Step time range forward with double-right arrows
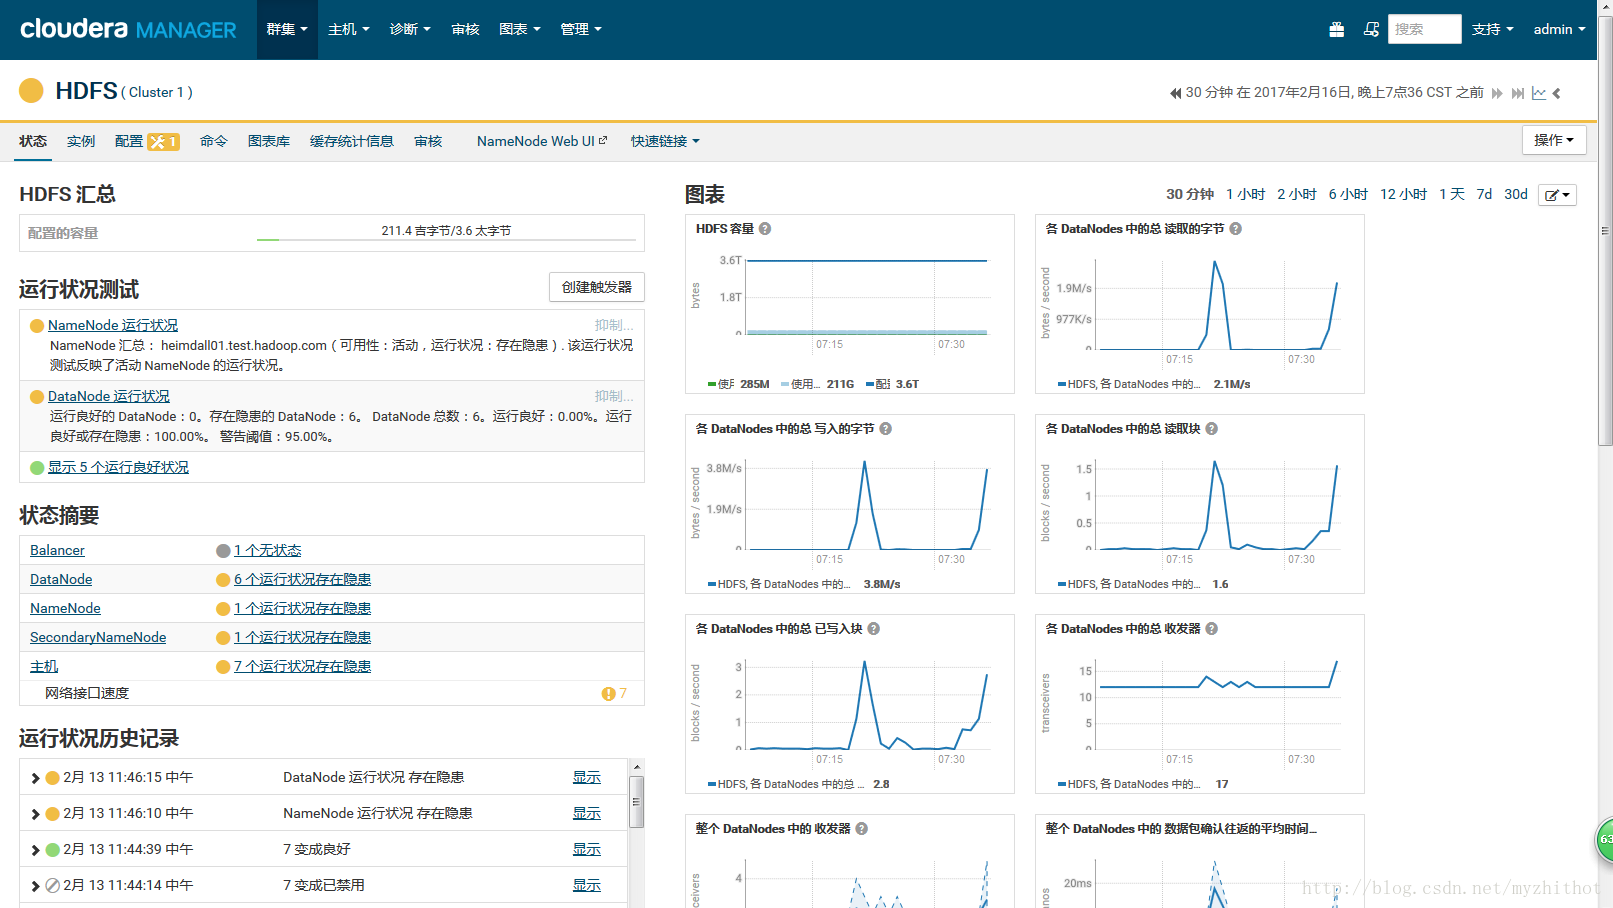The height and width of the screenshot is (908, 1613). coord(1497,93)
